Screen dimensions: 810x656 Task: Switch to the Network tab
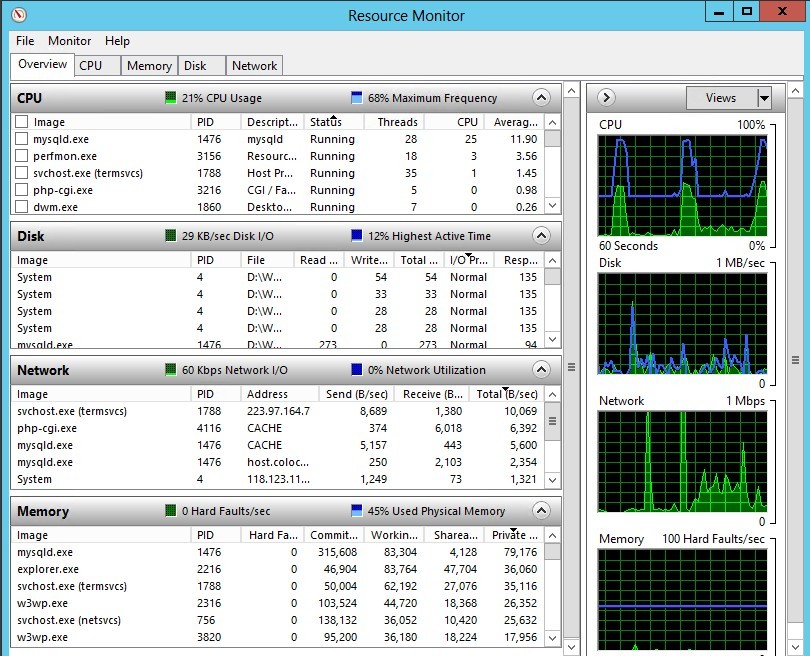click(255, 66)
